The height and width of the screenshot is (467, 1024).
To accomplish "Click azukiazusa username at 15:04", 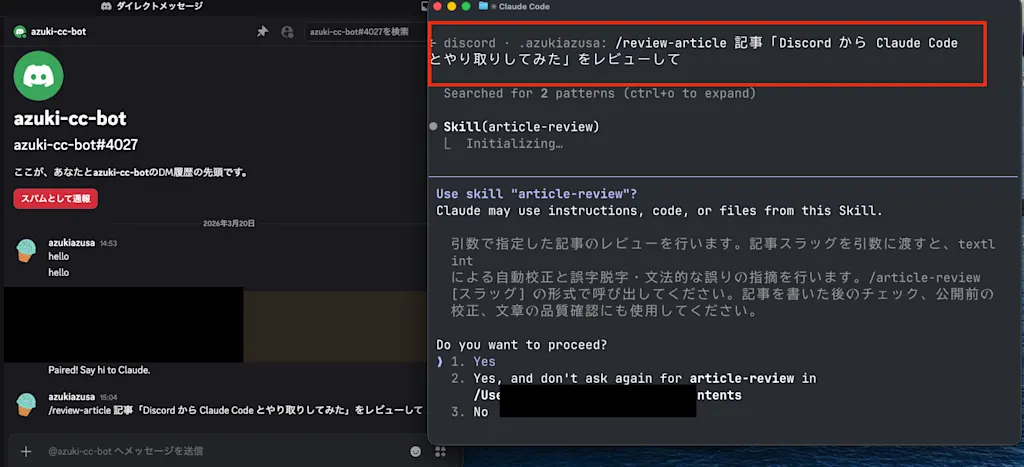I will click(x=72, y=397).
